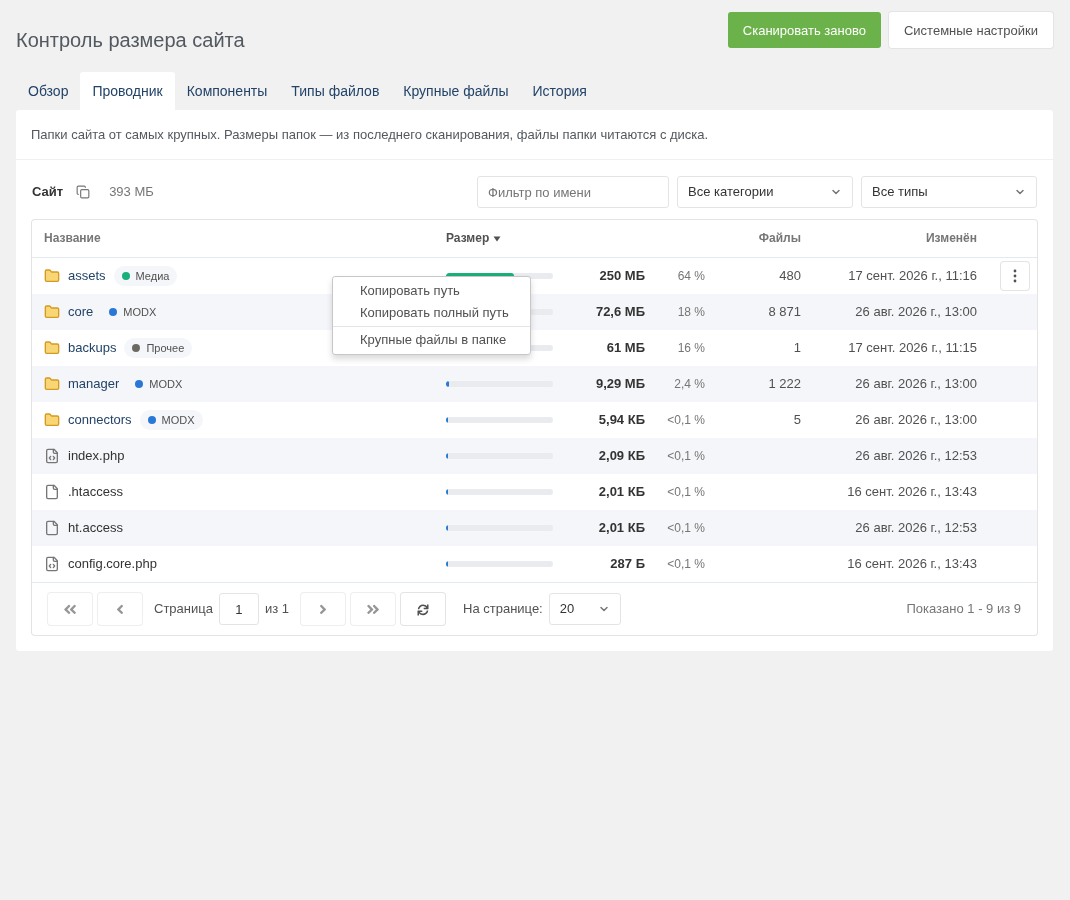The width and height of the screenshot is (1070, 900).
Task: Open the manager folder link
Action: click(93, 383)
